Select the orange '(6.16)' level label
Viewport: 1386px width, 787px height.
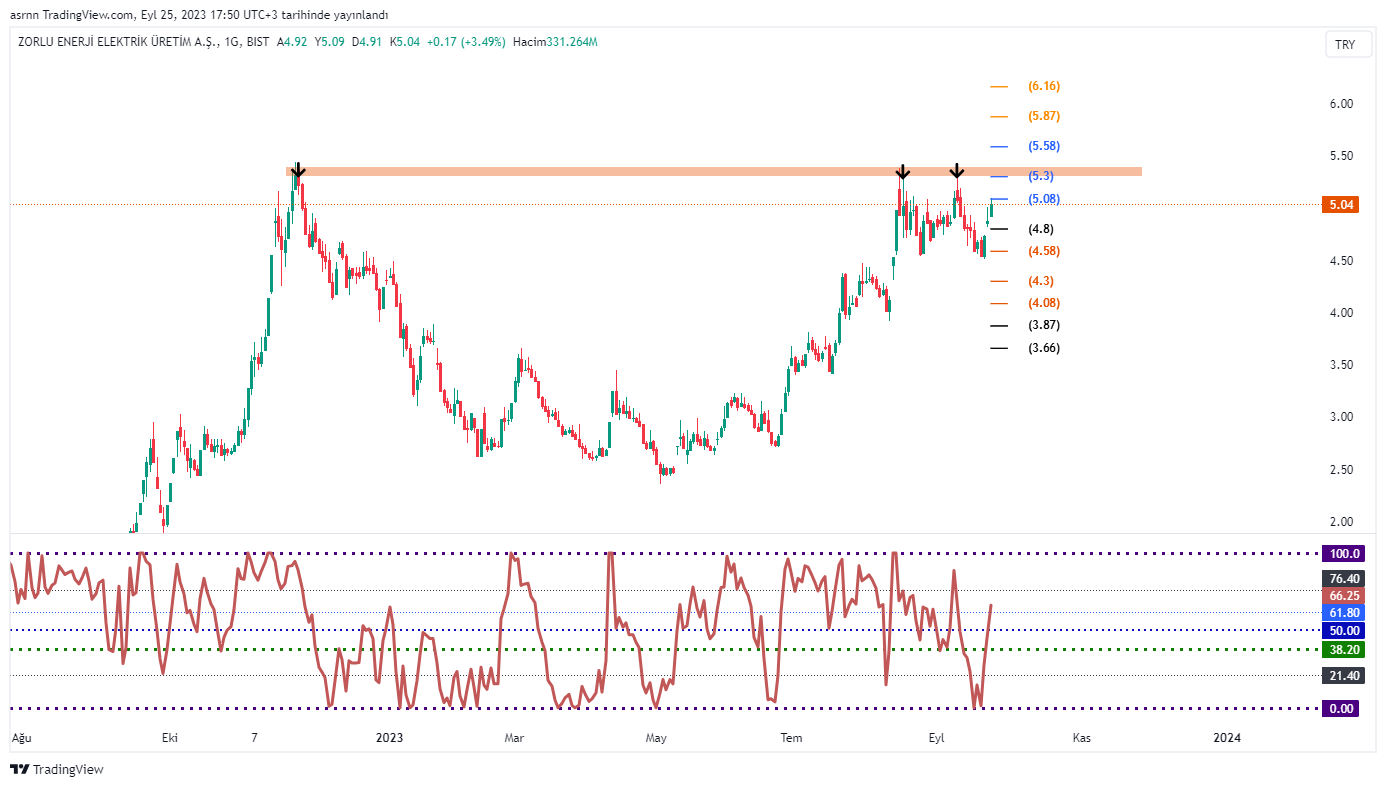(x=1044, y=86)
